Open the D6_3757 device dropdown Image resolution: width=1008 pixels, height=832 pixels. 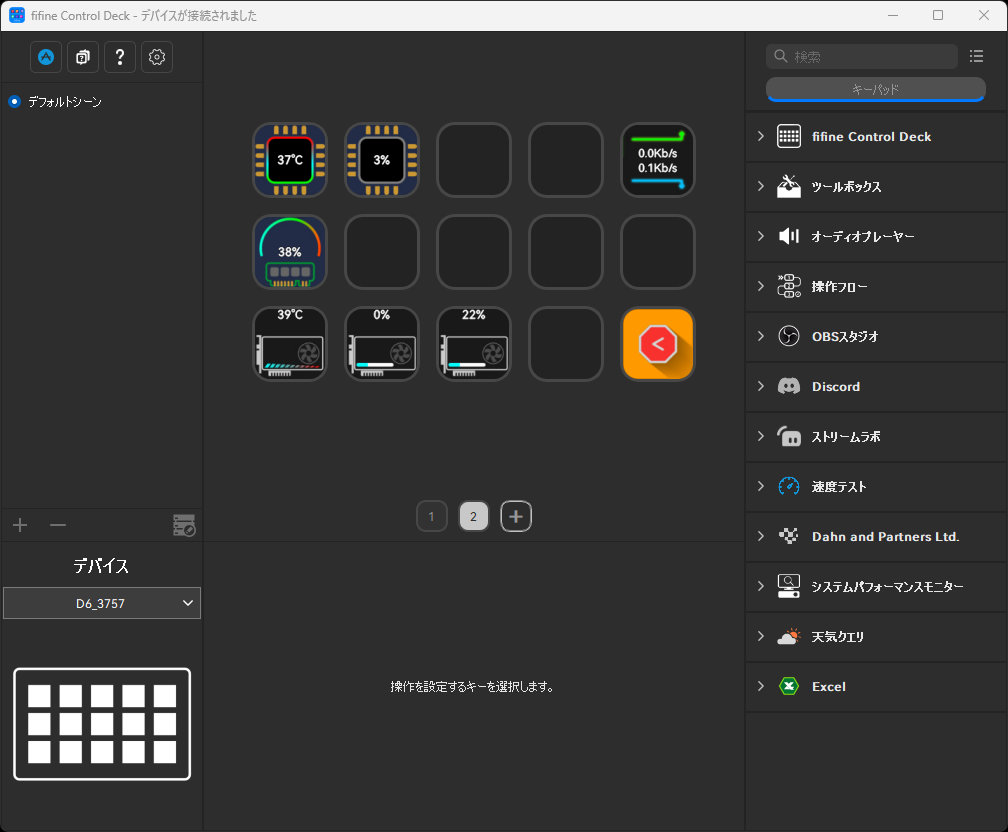(101, 603)
